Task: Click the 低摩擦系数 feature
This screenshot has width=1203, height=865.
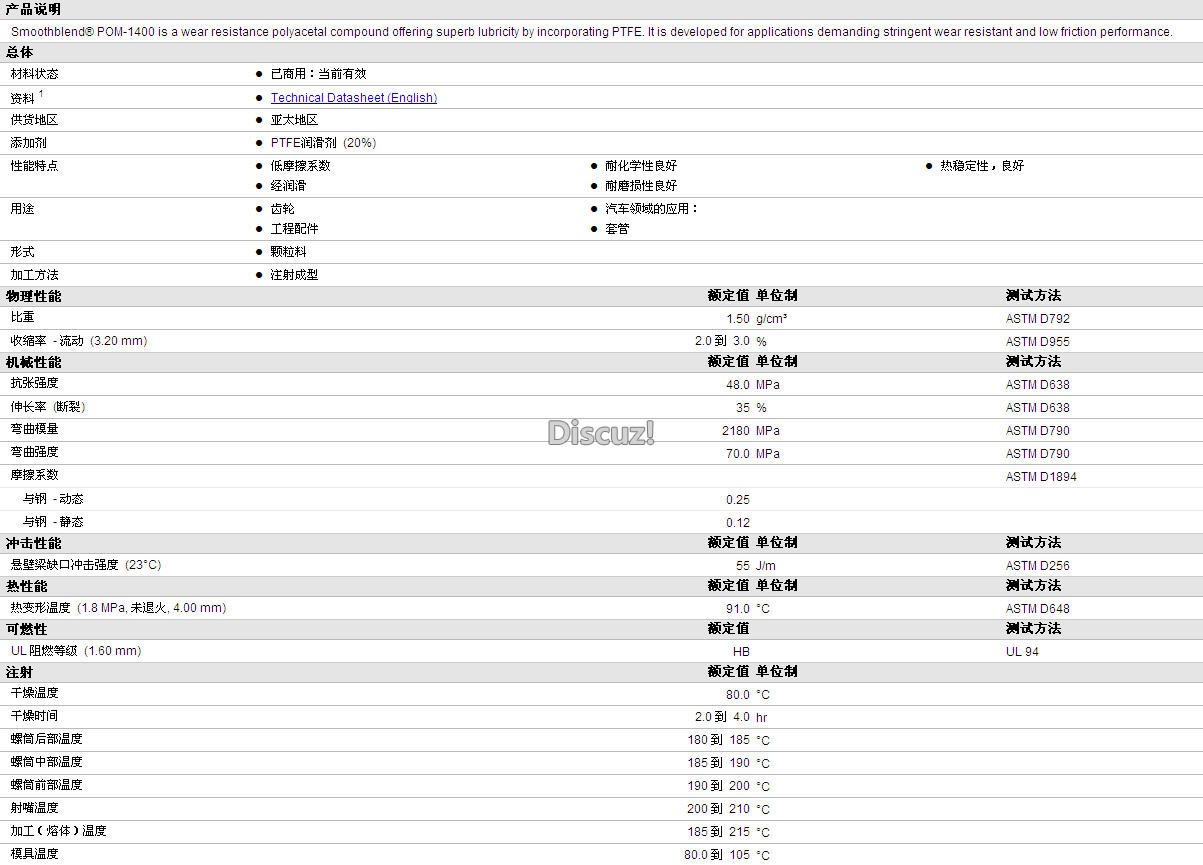Action: [300, 166]
